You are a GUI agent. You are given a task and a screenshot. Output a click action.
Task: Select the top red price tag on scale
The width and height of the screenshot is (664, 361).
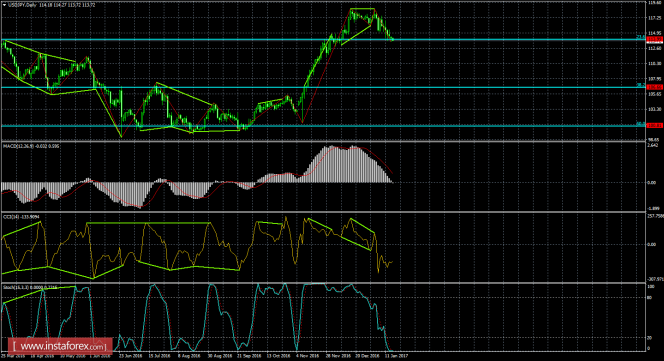[655, 39]
